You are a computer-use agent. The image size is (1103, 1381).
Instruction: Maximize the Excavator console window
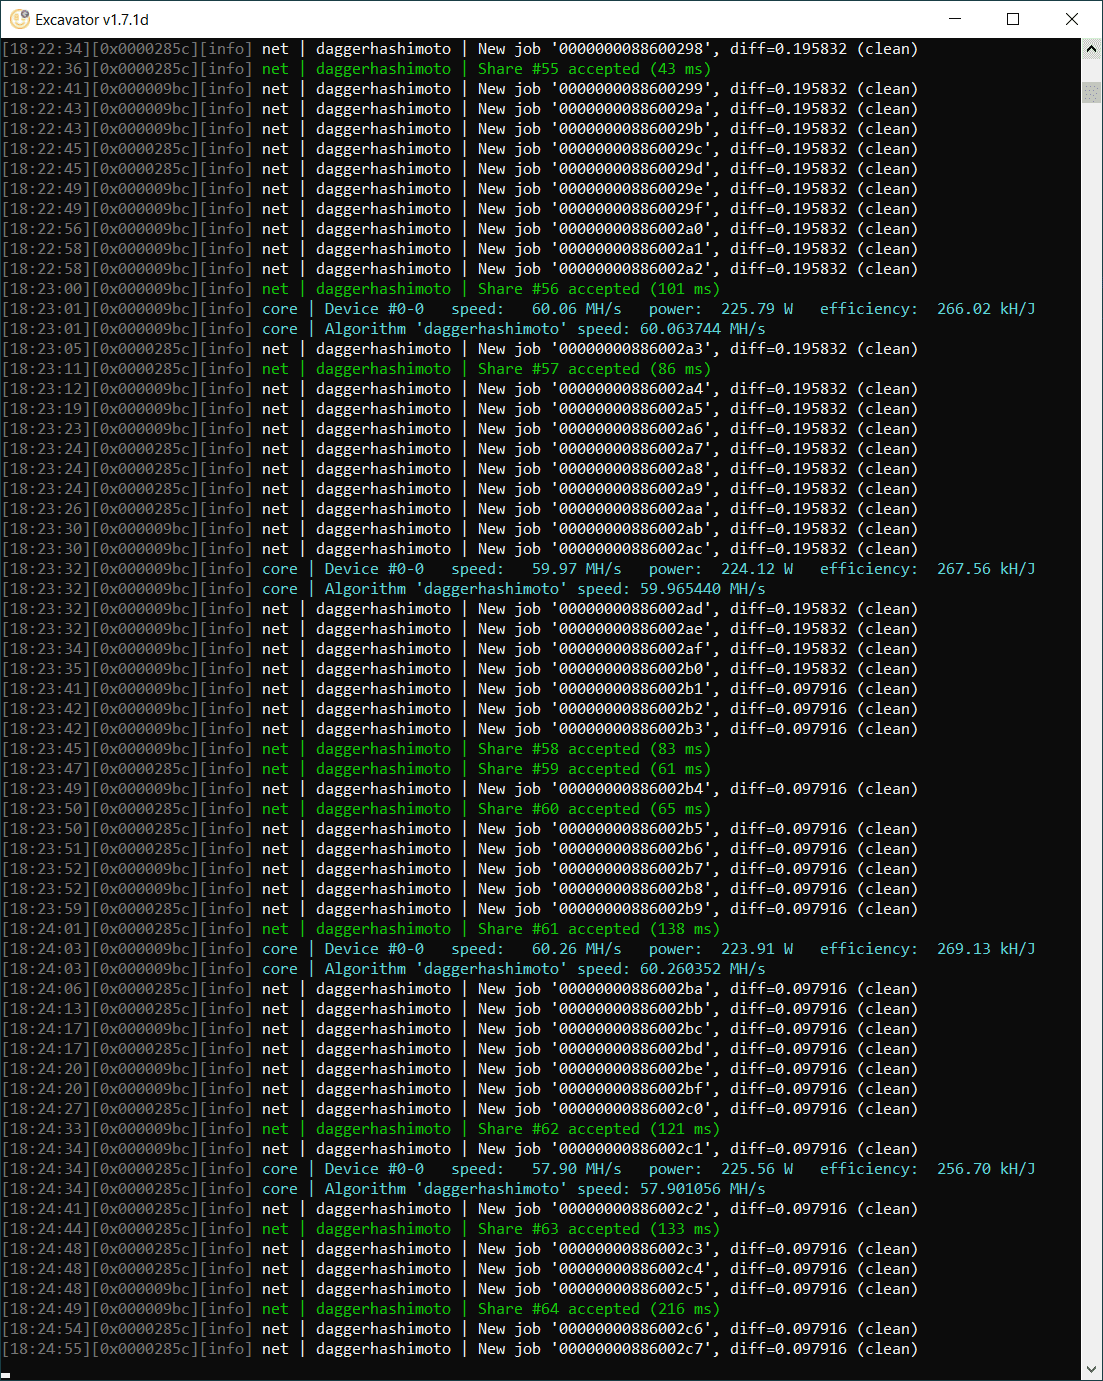tap(1013, 19)
